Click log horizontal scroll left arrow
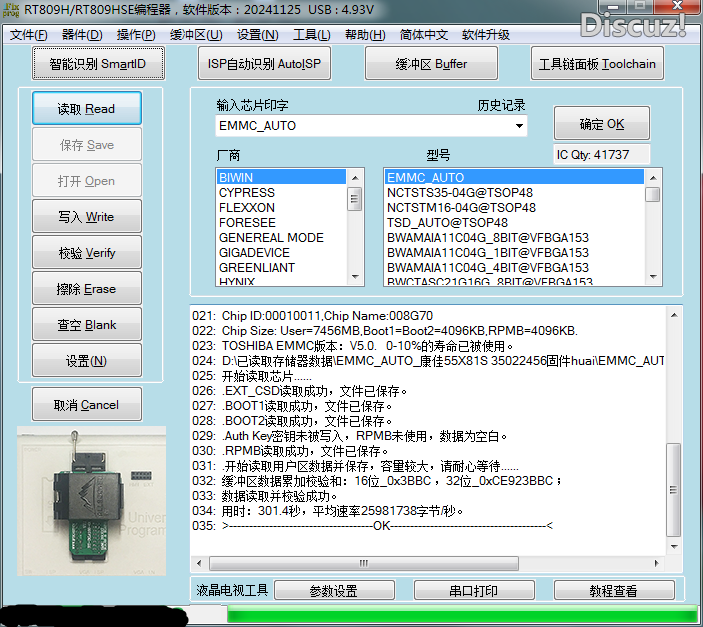Screen dimensions: 703x627 point(200,563)
